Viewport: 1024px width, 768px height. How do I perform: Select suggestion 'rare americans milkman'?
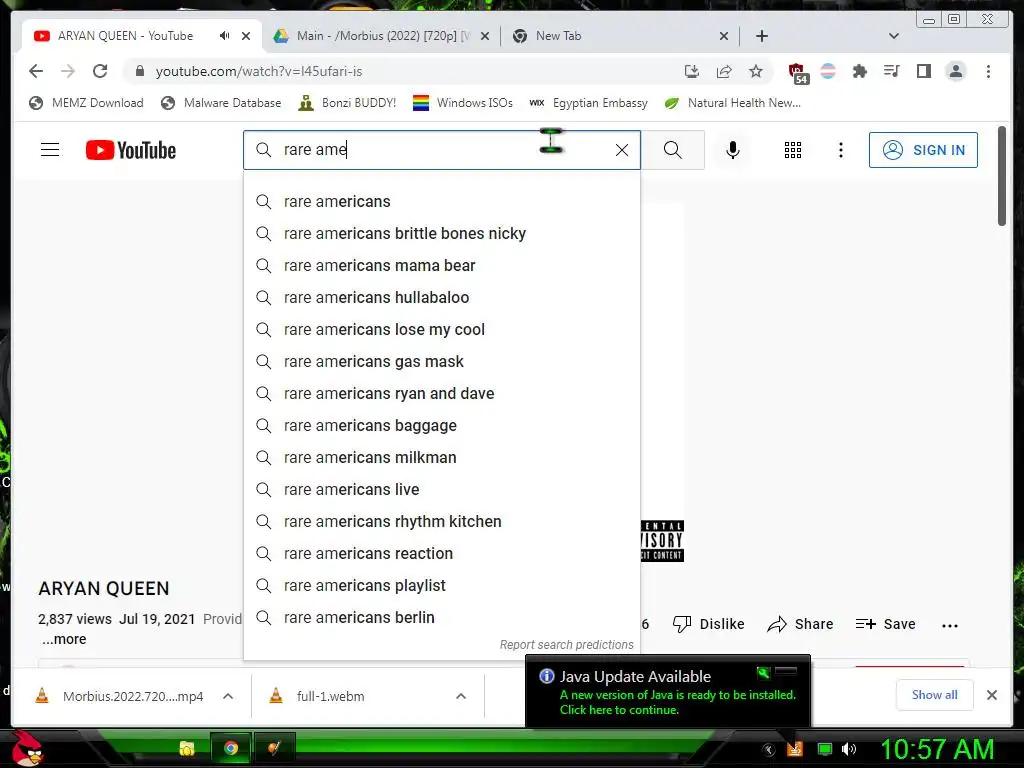tap(441, 458)
